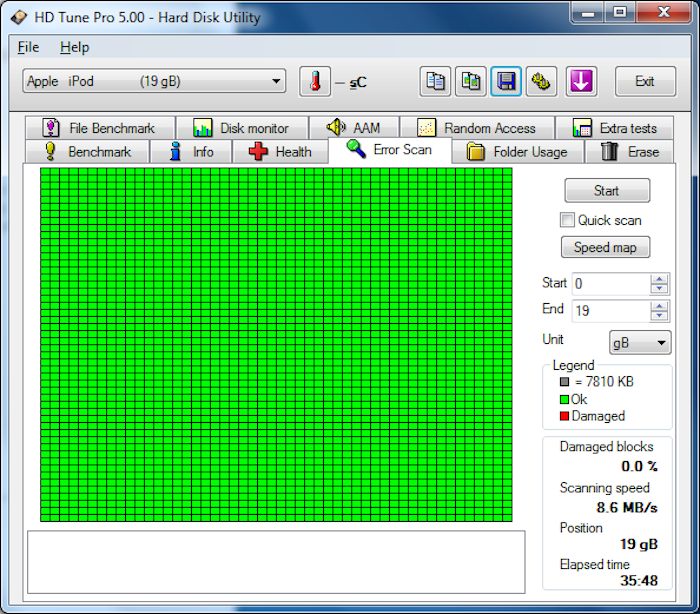This screenshot has height=614, width=700.
Task: Save screenshot floppy disk icon
Action: [506, 81]
